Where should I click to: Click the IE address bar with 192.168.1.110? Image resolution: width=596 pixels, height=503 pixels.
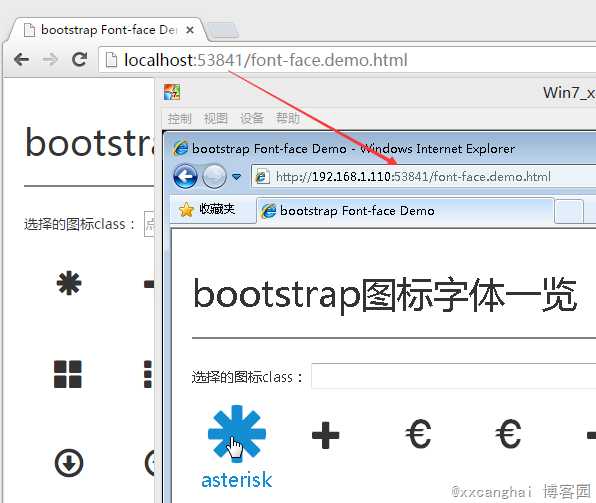(x=423, y=176)
